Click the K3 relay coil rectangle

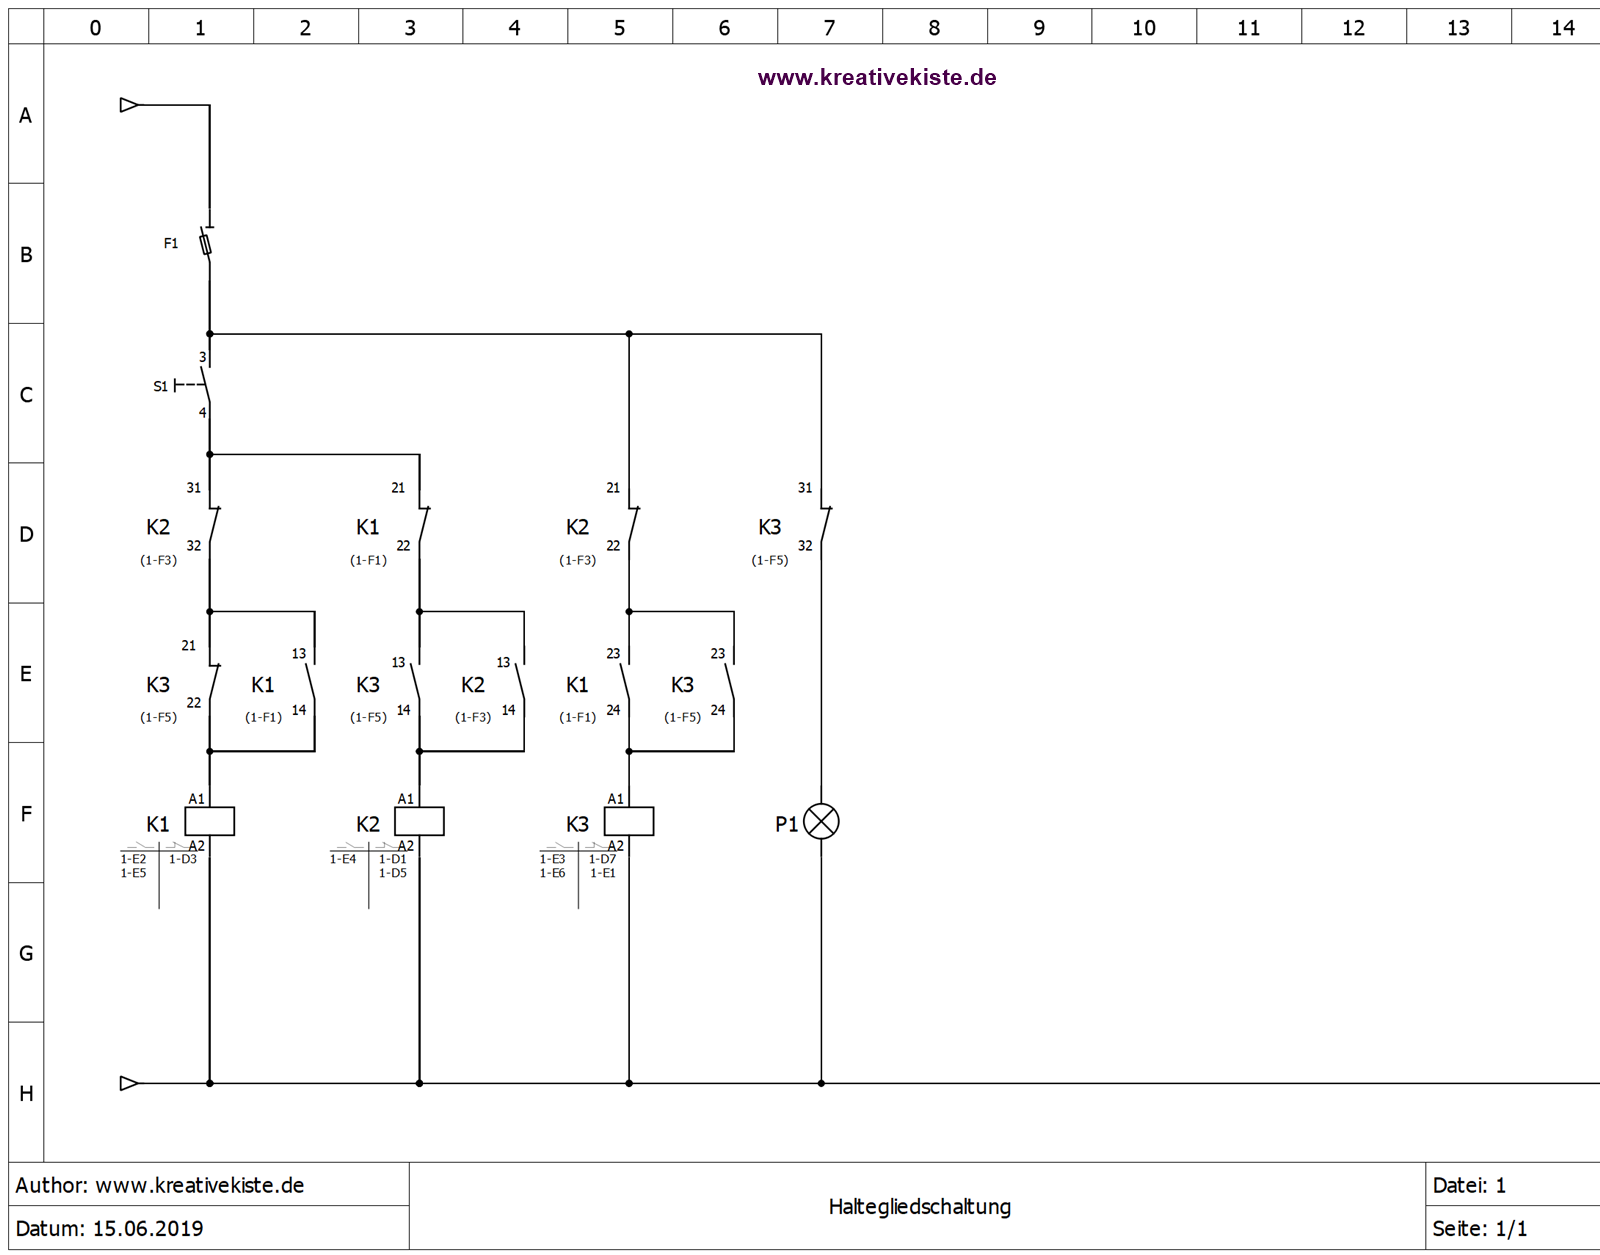pos(629,822)
